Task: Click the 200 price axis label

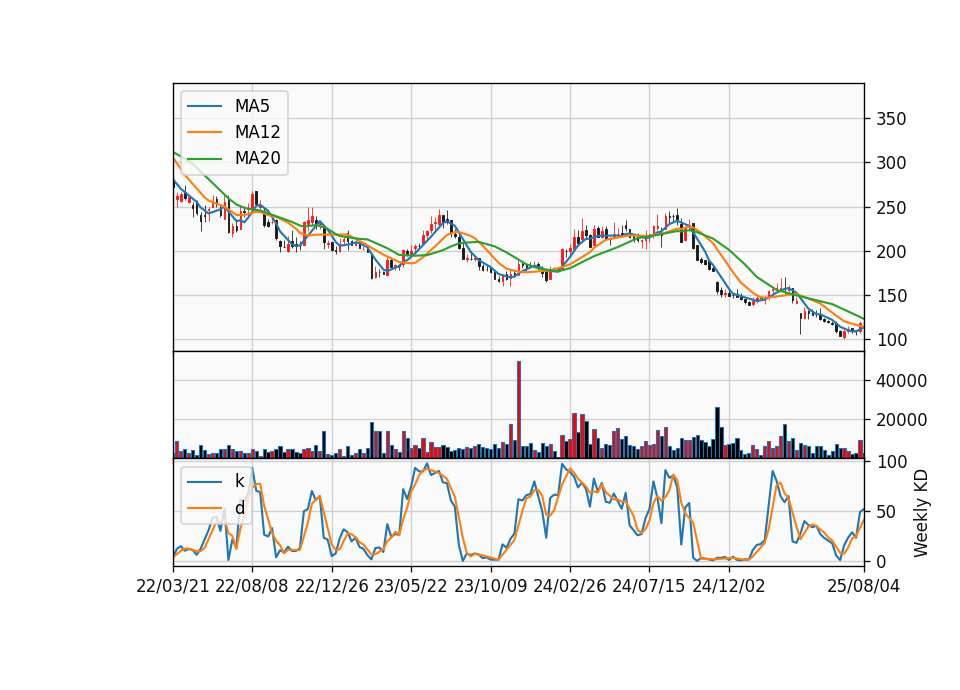Action: point(891,252)
